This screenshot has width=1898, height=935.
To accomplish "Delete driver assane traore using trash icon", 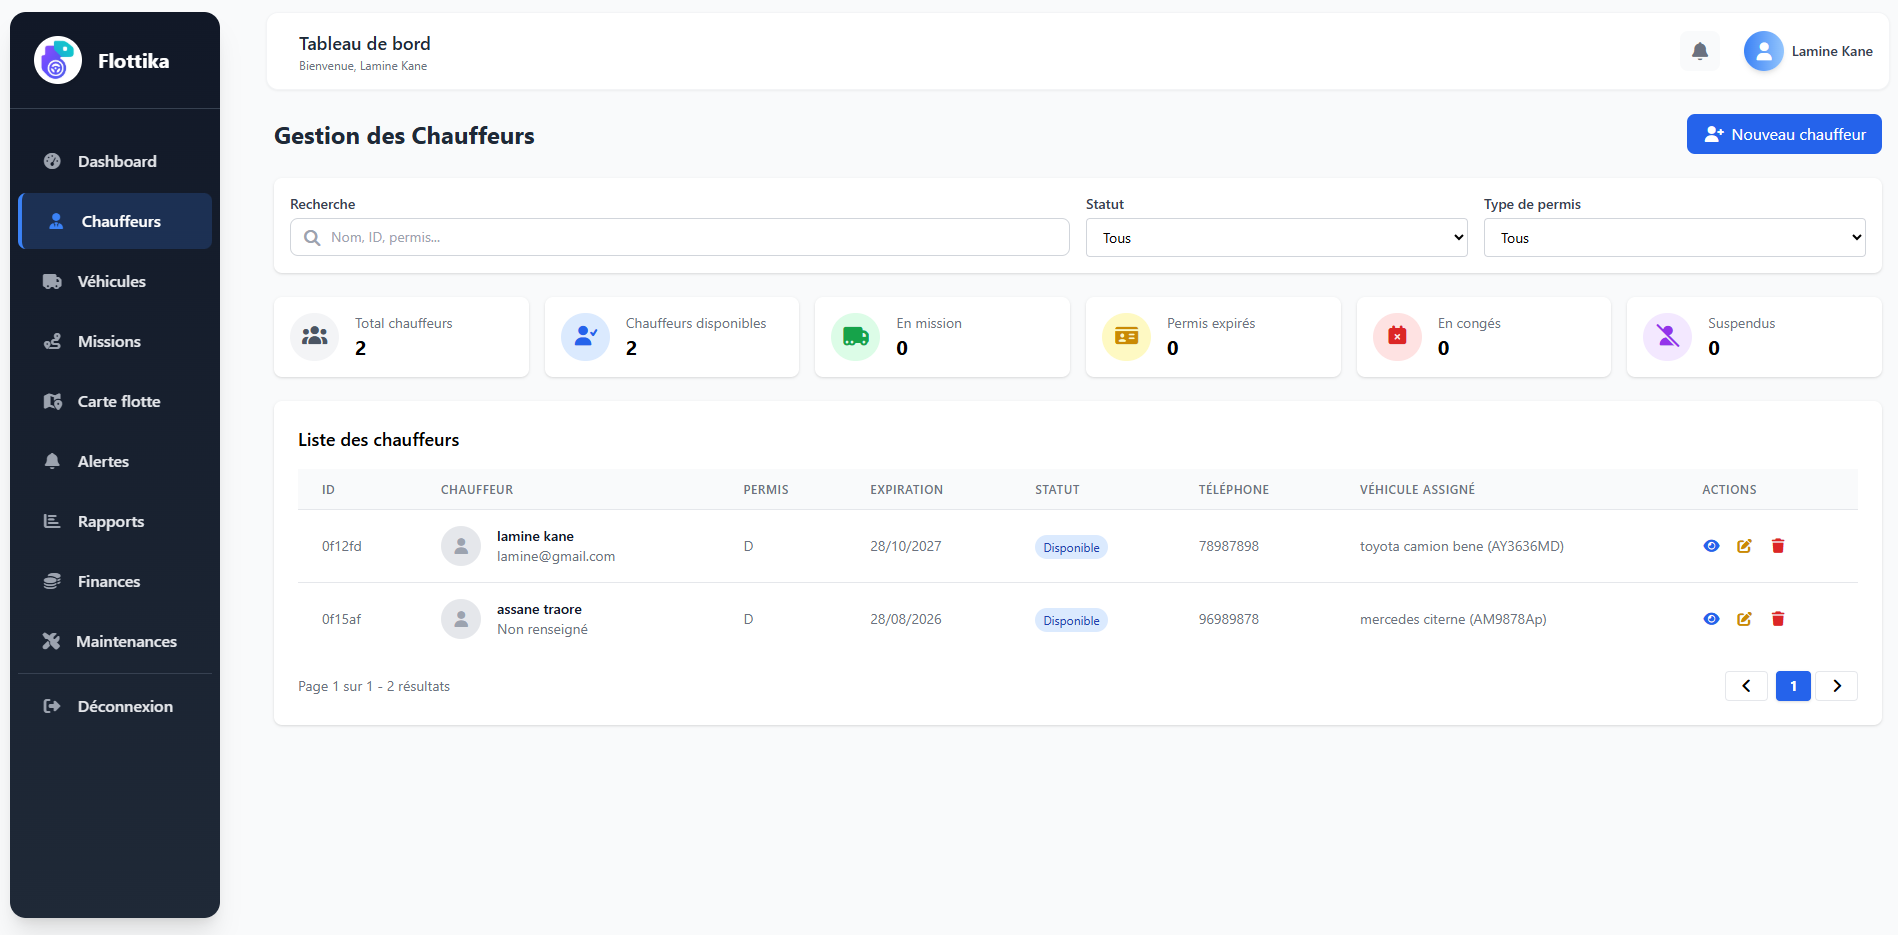I will (1778, 619).
